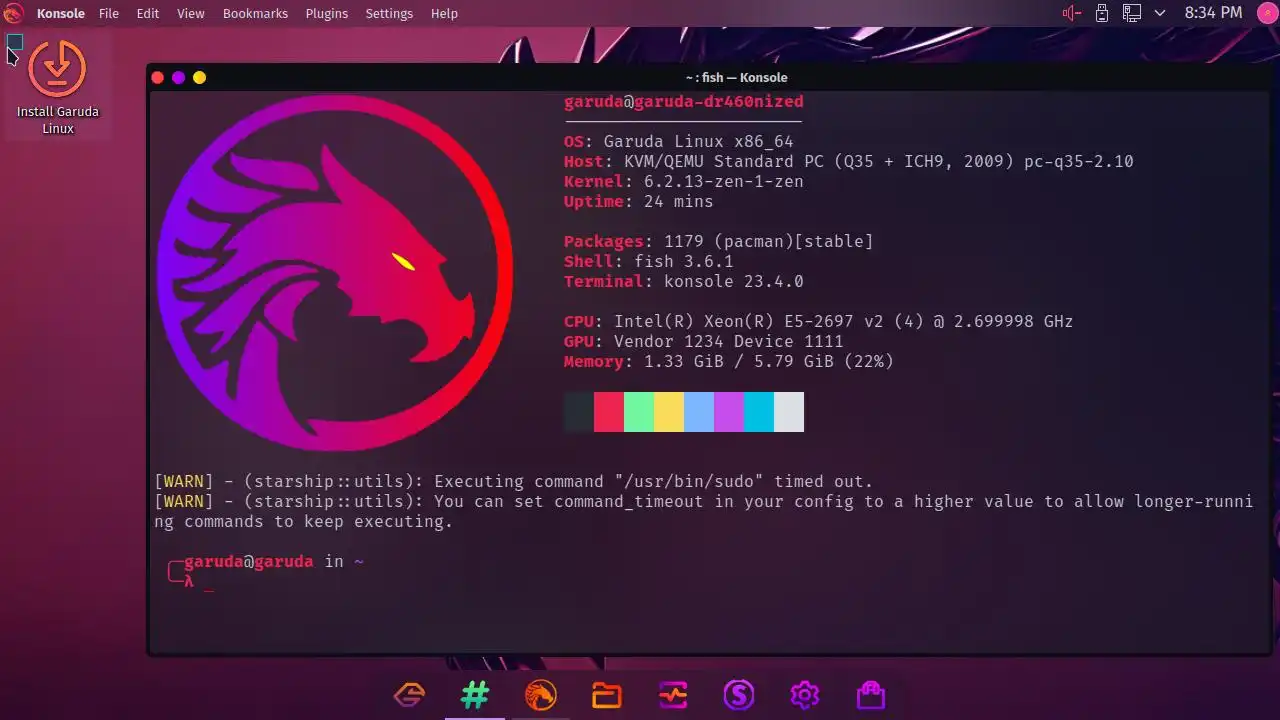Viewport: 1280px width, 720px height.
Task: Click the second WARN line about command_timeout
Action: click(704, 511)
